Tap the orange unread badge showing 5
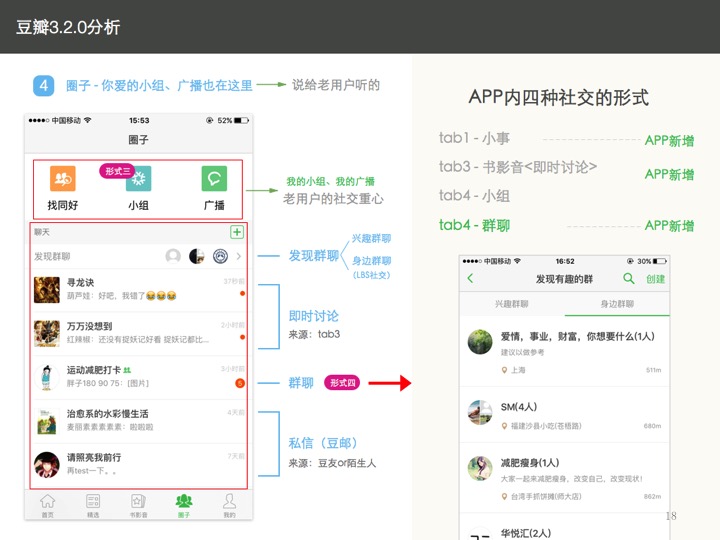The height and width of the screenshot is (540, 720). tap(240, 383)
